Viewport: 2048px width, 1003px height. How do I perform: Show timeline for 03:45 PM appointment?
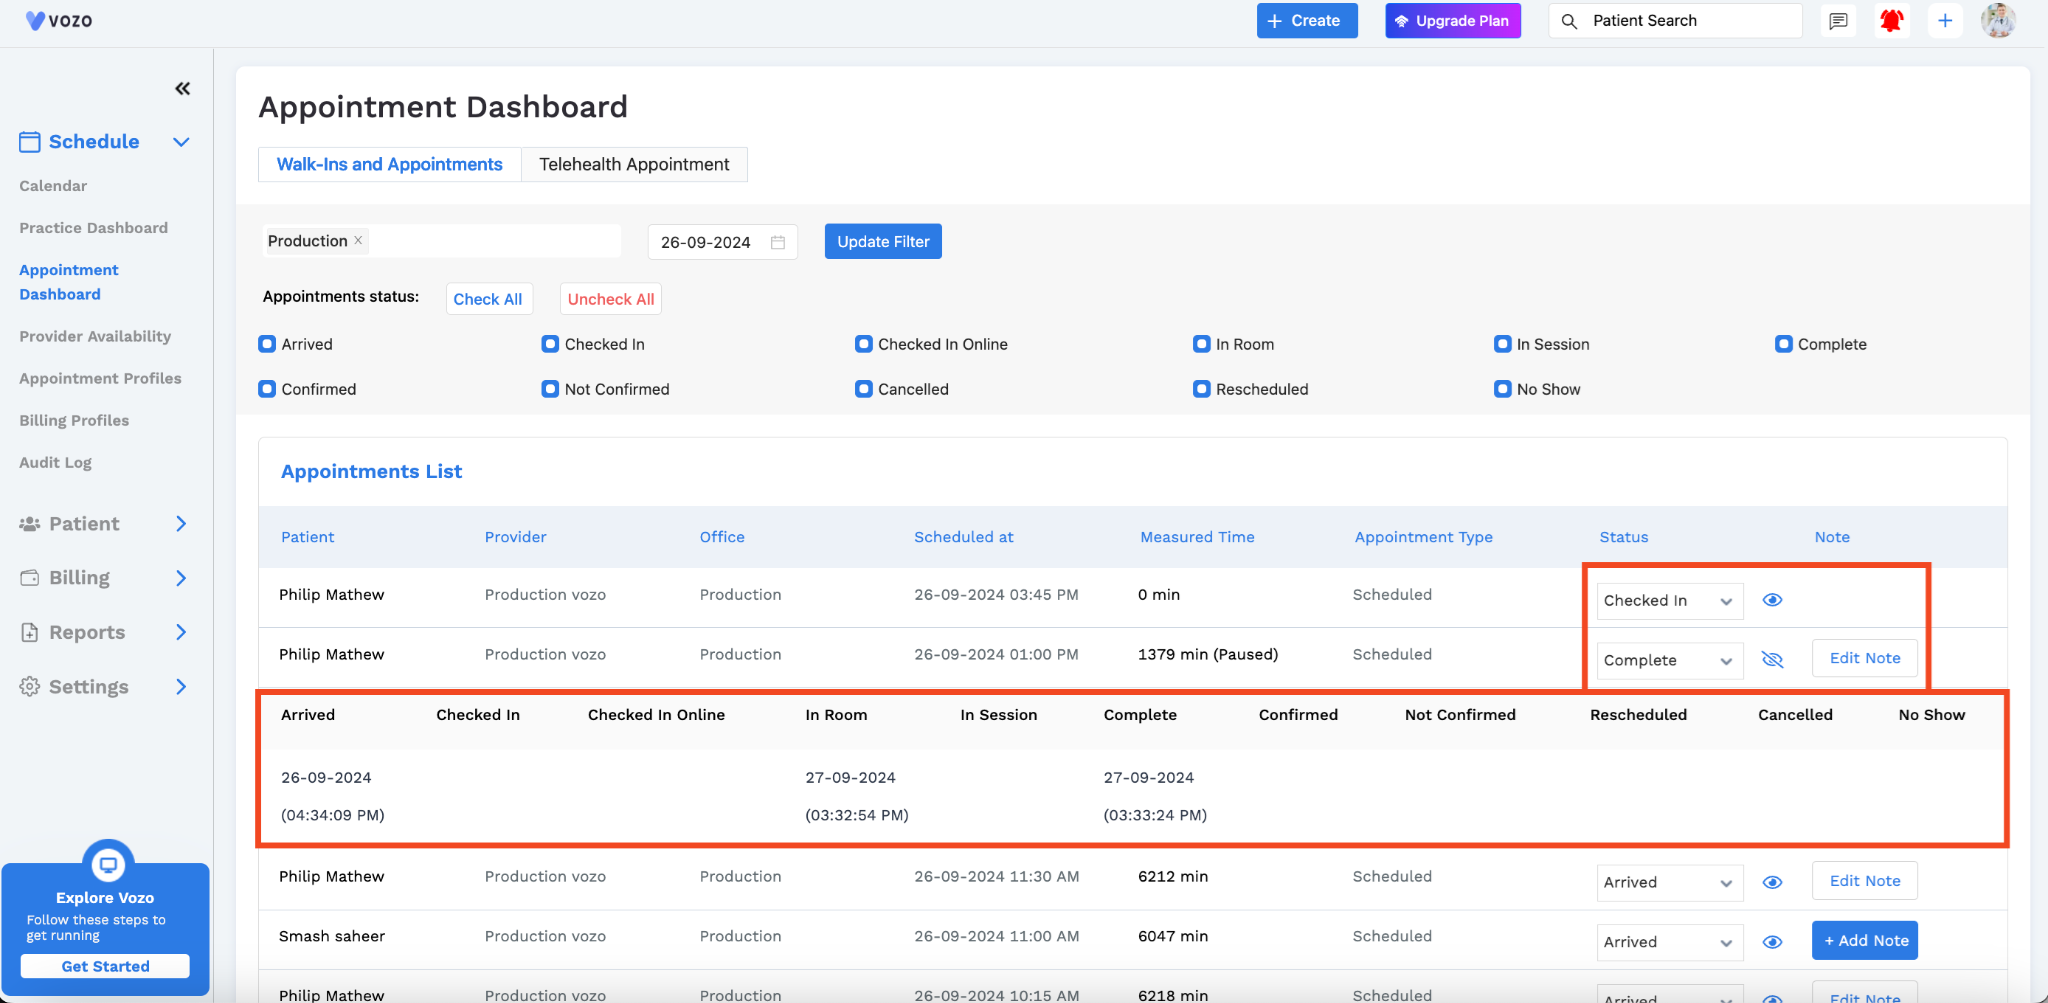point(1772,600)
